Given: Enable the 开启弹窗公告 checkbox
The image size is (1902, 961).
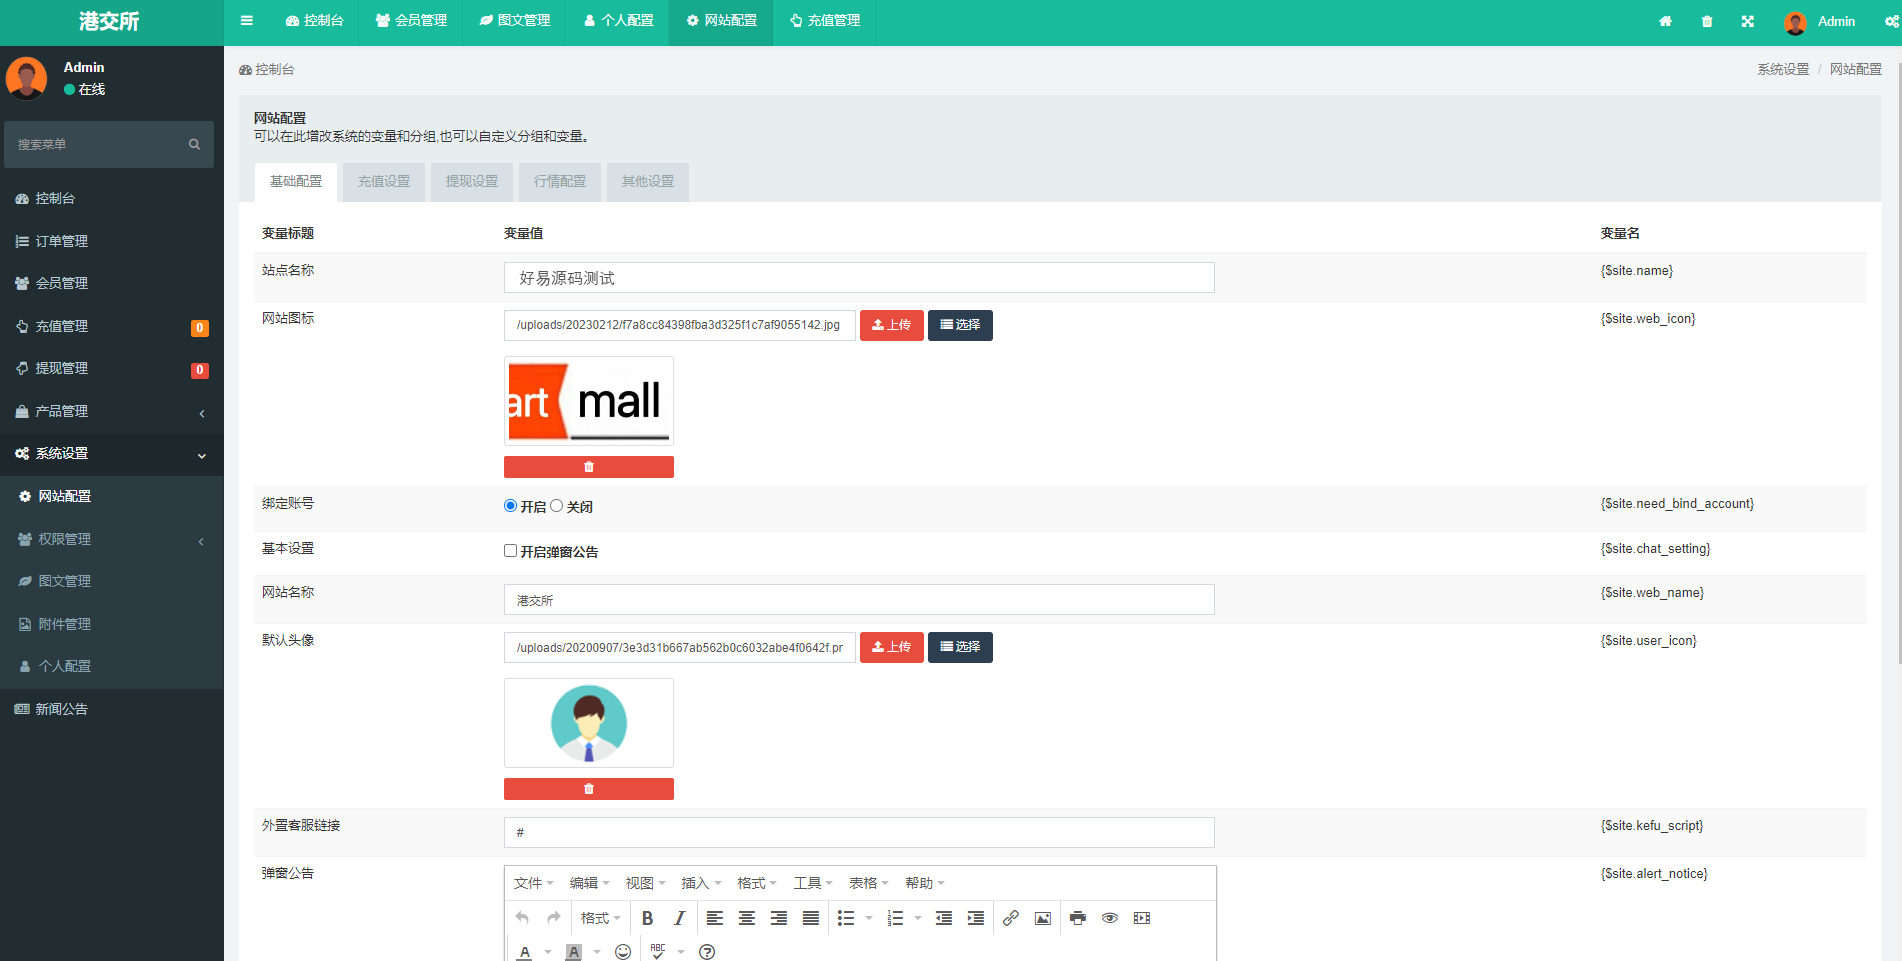Looking at the screenshot, I should (x=510, y=551).
